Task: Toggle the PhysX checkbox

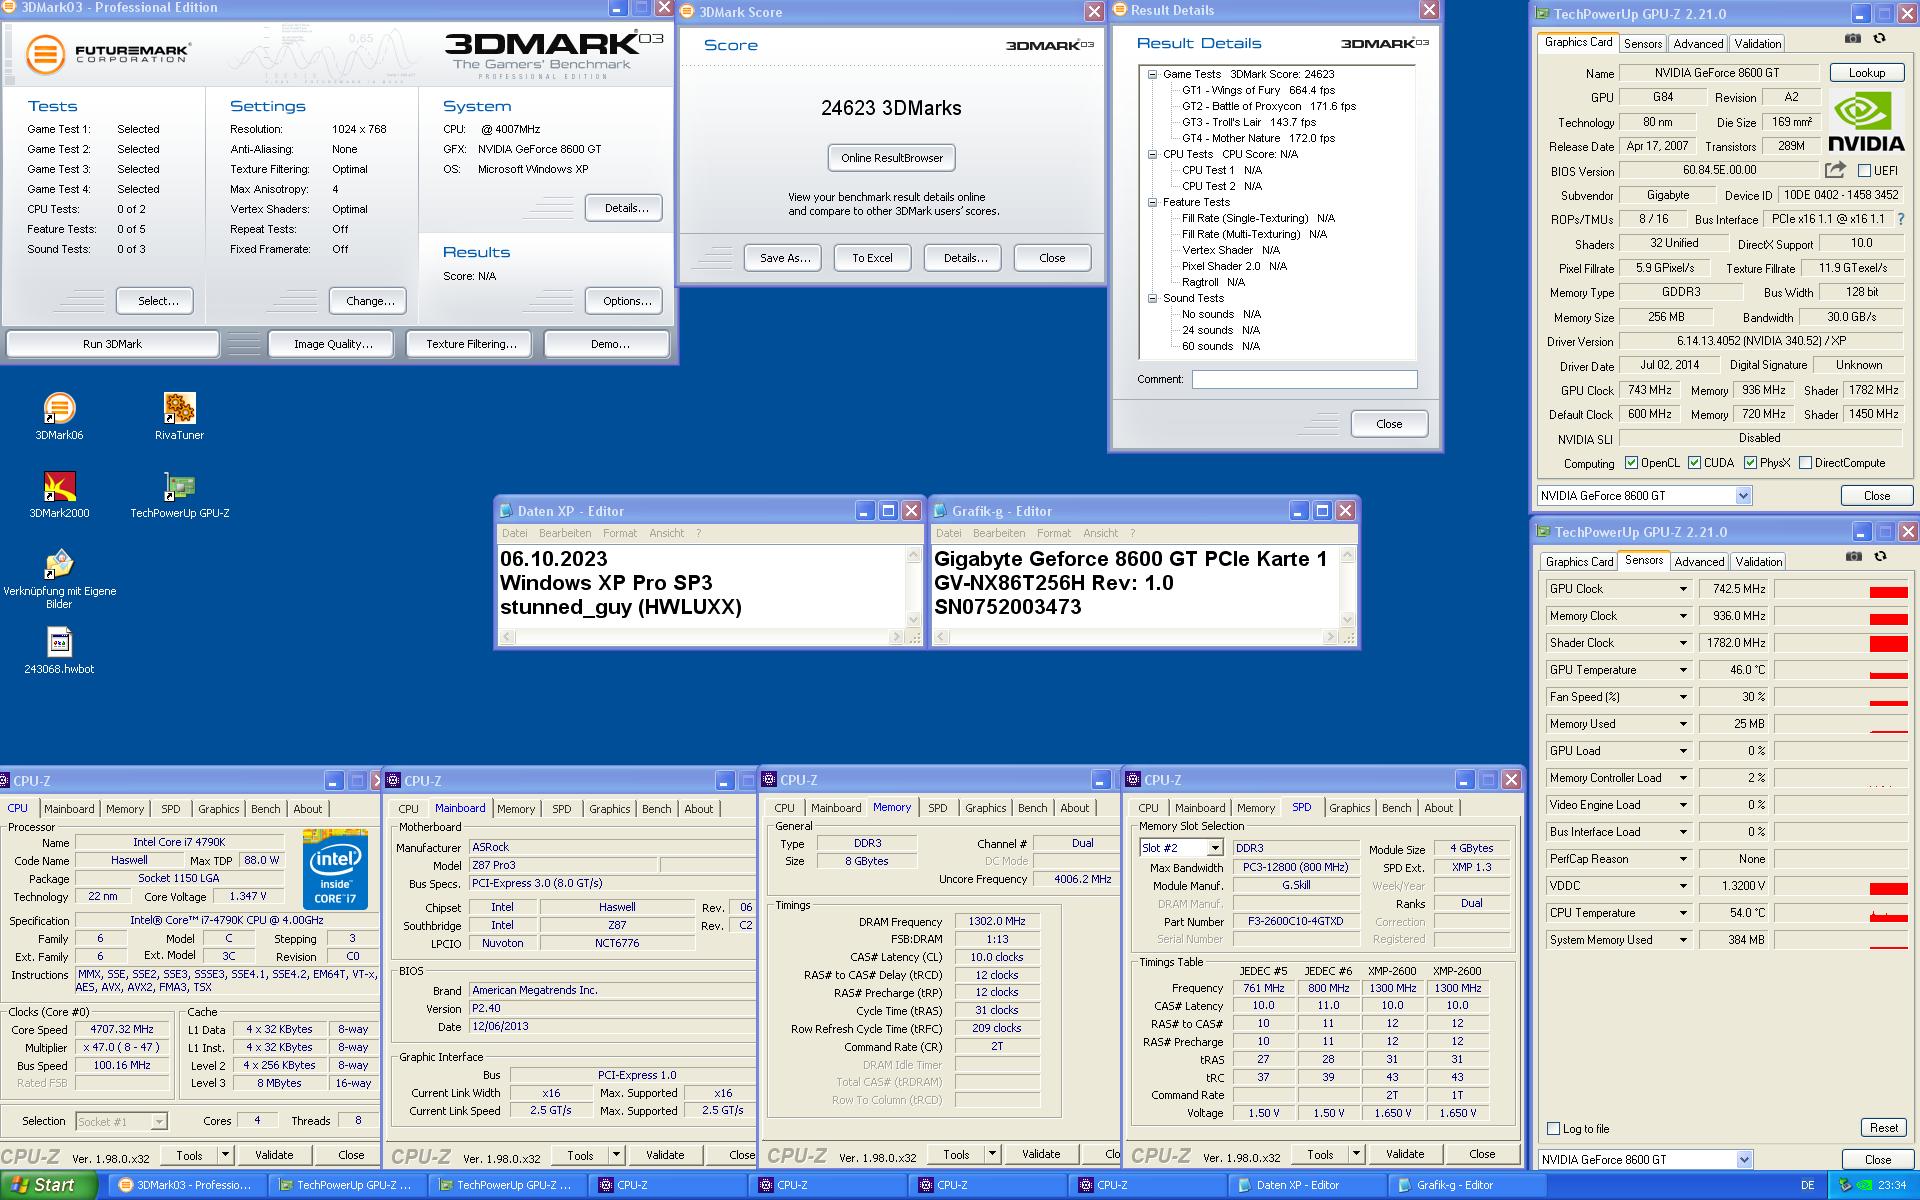Action: (1750, 463)
